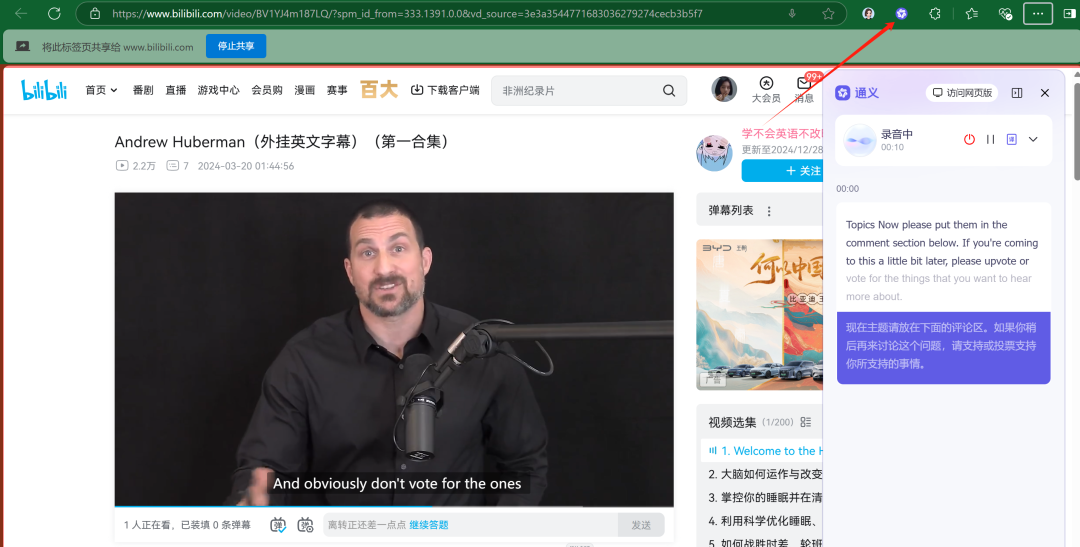Favorite this page with star icon
The height and width of the screenshot is (547, 1080).
pos(829,13)
